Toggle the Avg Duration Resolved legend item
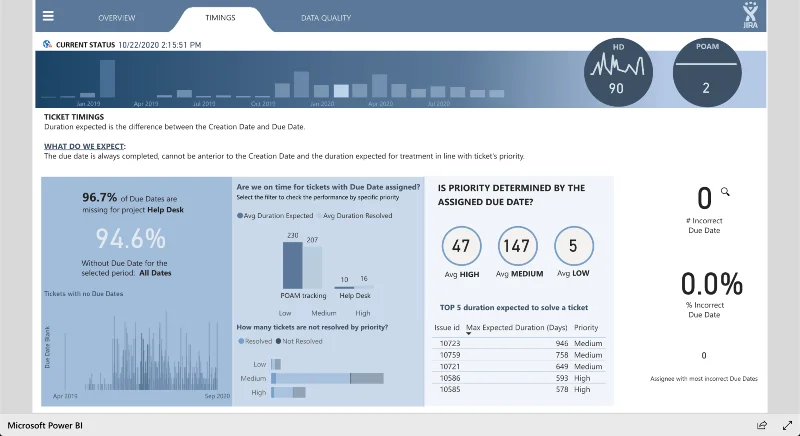 [x=355, y=216]
